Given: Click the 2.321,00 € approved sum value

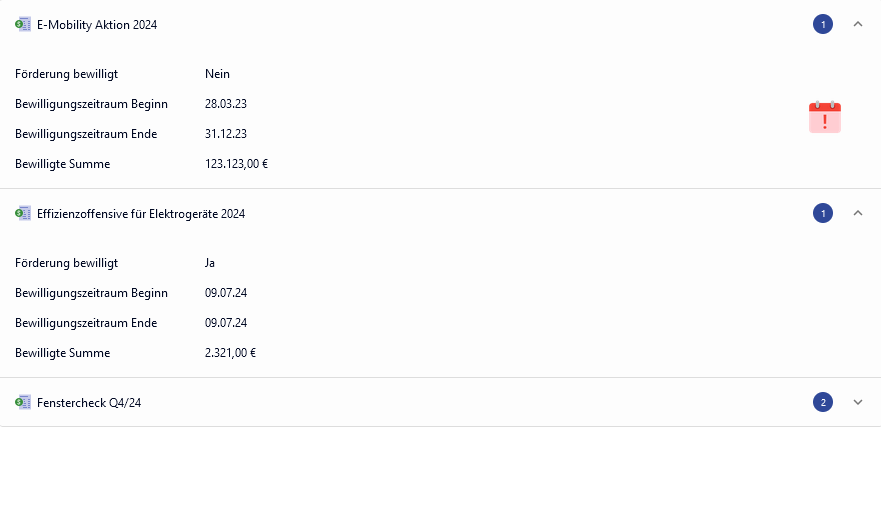Looking at the screenshot, I should [x=230, y=353].
